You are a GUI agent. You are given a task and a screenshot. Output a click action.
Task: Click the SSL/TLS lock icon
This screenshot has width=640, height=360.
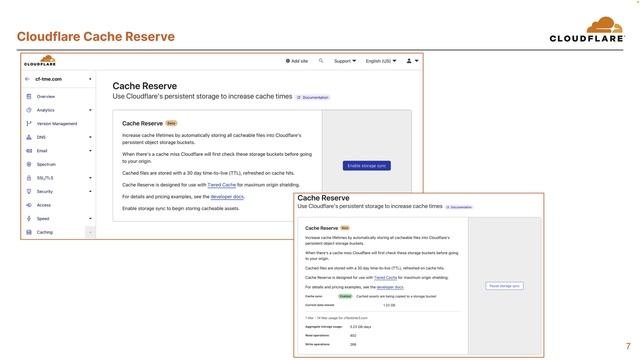pos(29,178)
